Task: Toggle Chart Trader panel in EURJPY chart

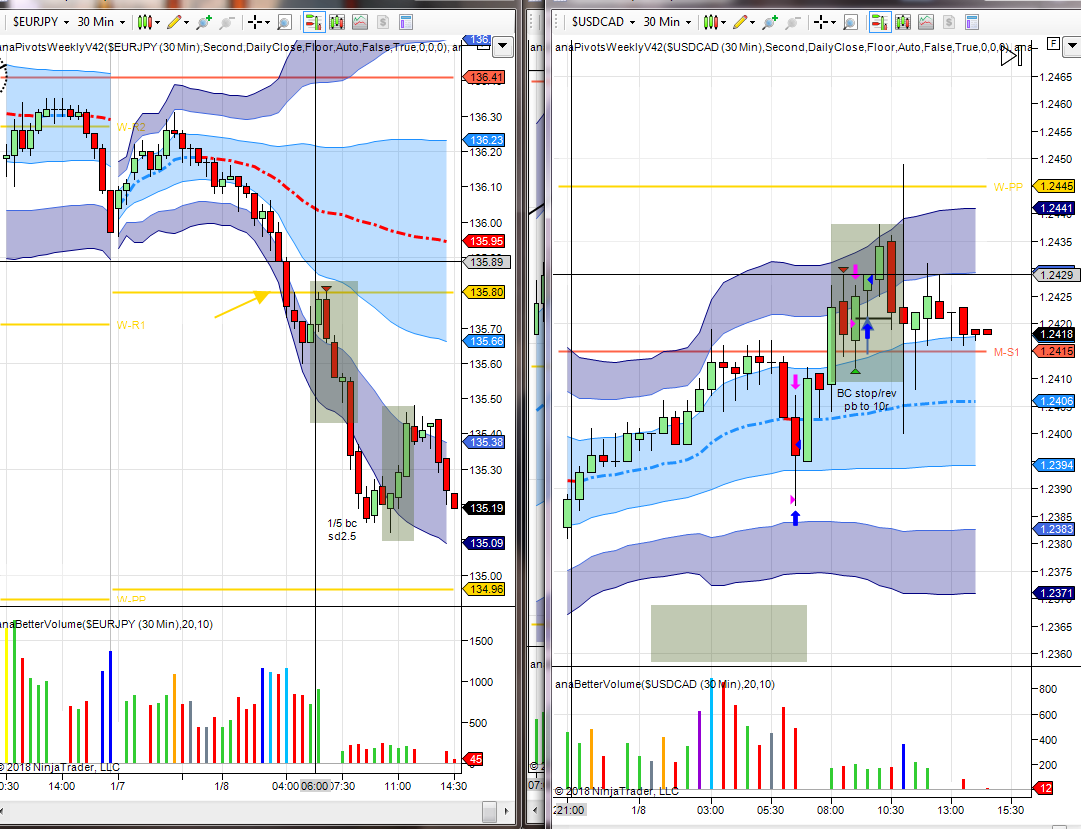Action: click(x=314, y=22)
